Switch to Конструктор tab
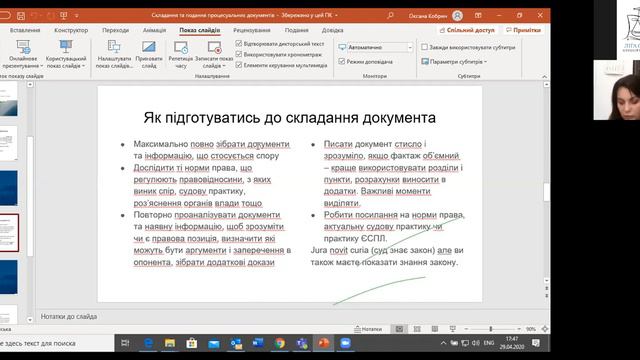640x360 pixels. point(71,30)
